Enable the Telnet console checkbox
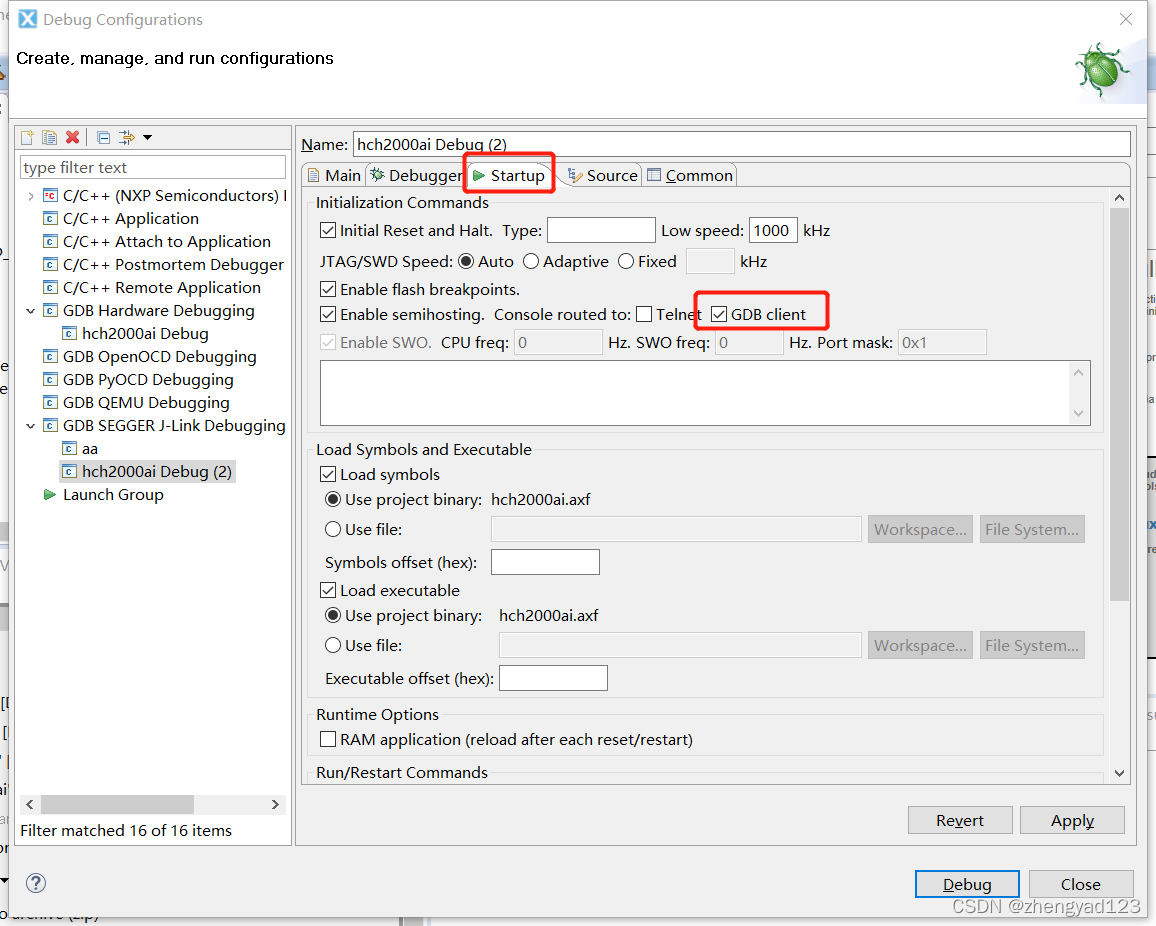Image resolution: width=1156 pixels, height=926 pixels. pyautogui.click(x=644, y=315)
